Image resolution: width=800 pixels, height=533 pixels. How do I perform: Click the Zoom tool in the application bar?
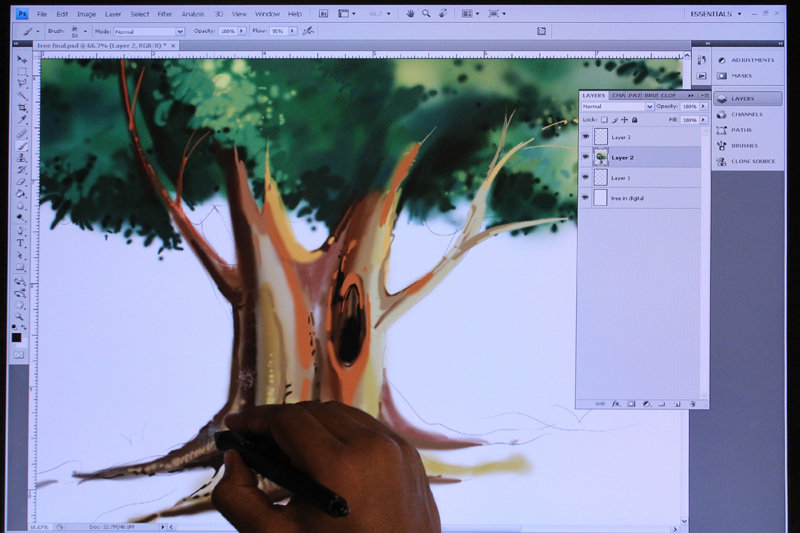[426, 14]
